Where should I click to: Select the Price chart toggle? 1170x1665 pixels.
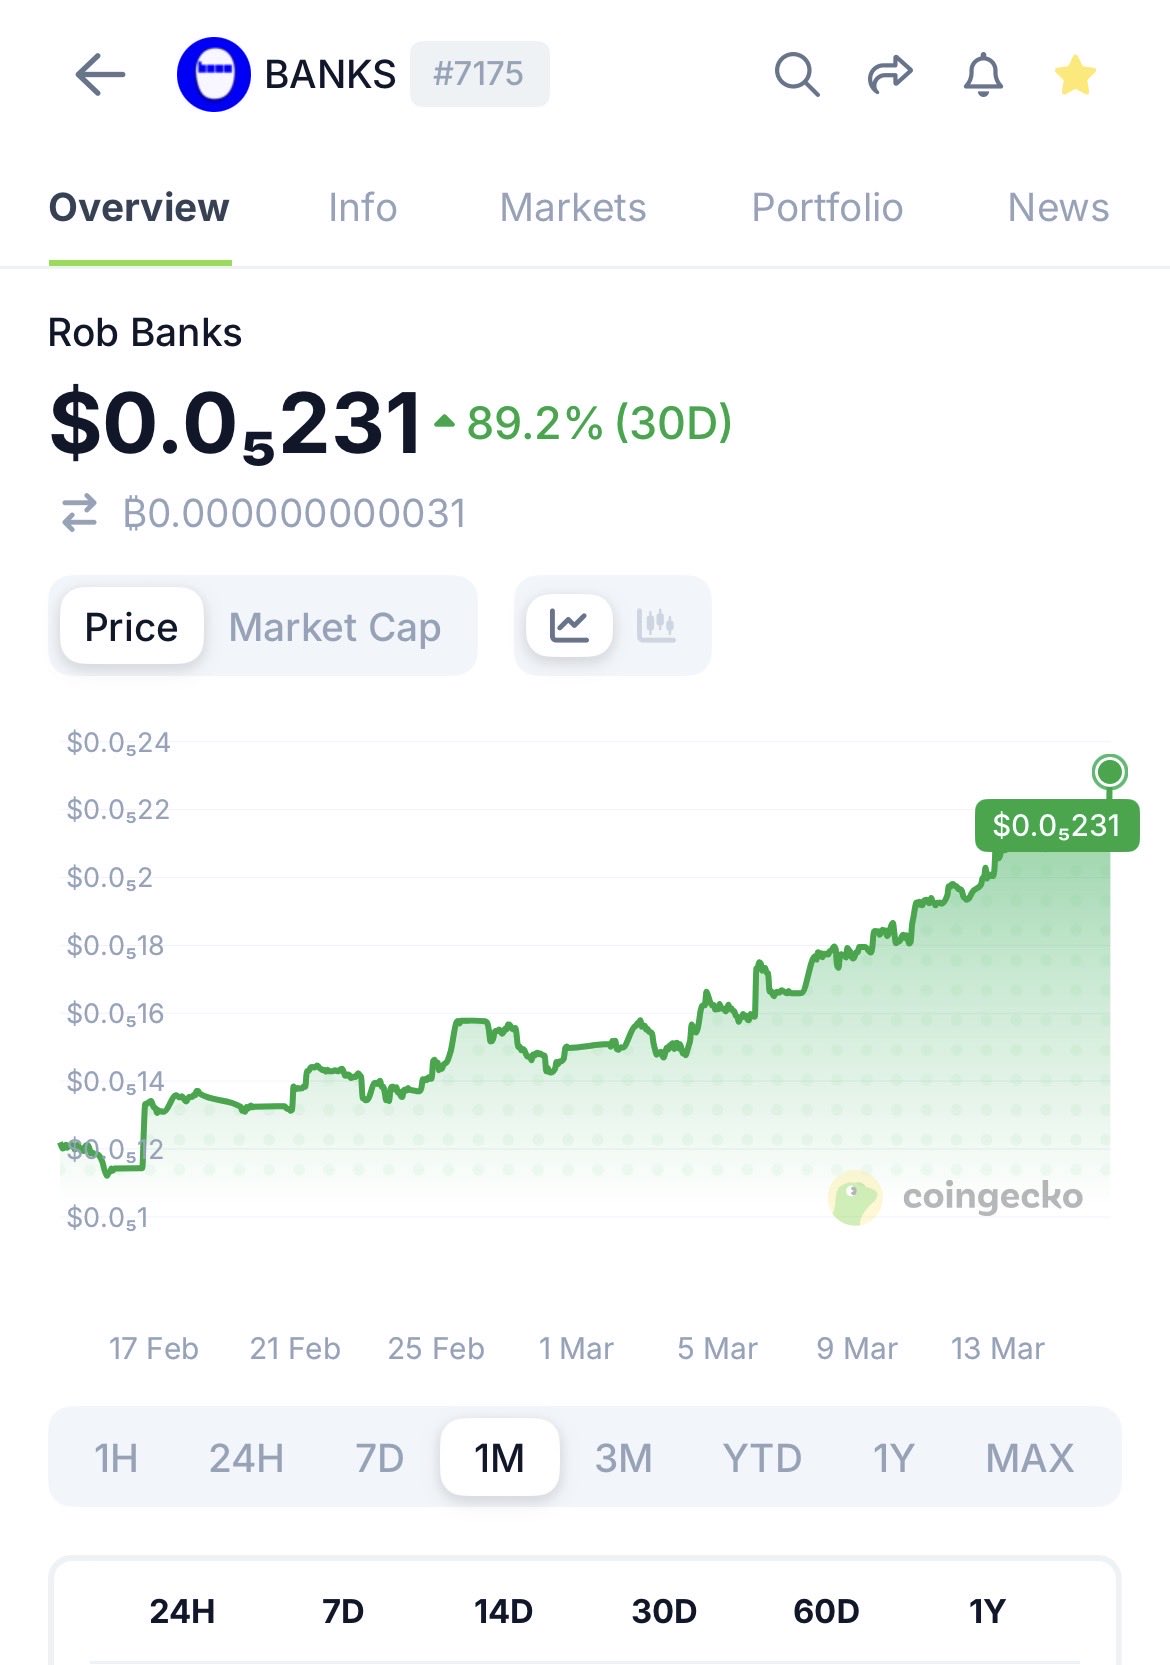(x=131, y=627)
